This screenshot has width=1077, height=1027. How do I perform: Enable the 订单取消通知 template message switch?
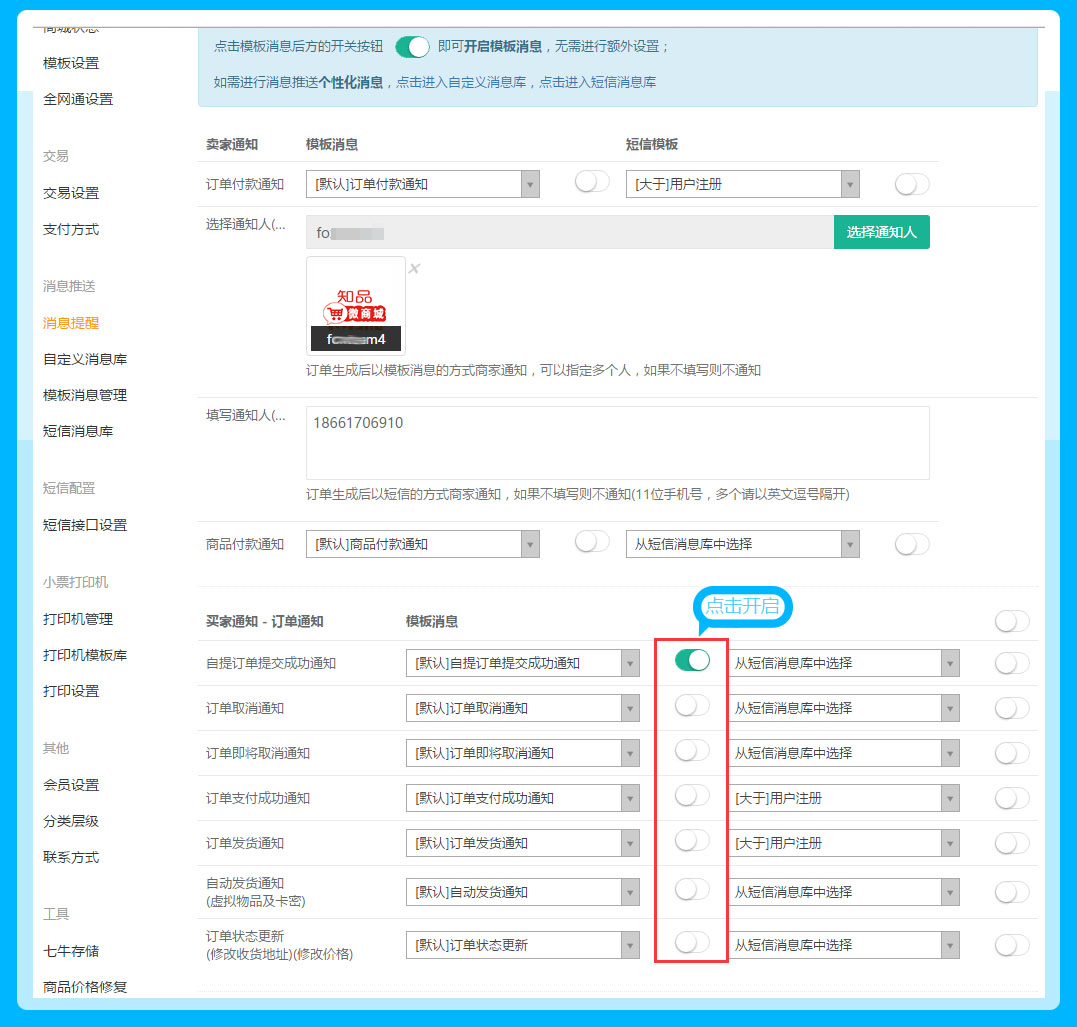click(x=692, y=706)
